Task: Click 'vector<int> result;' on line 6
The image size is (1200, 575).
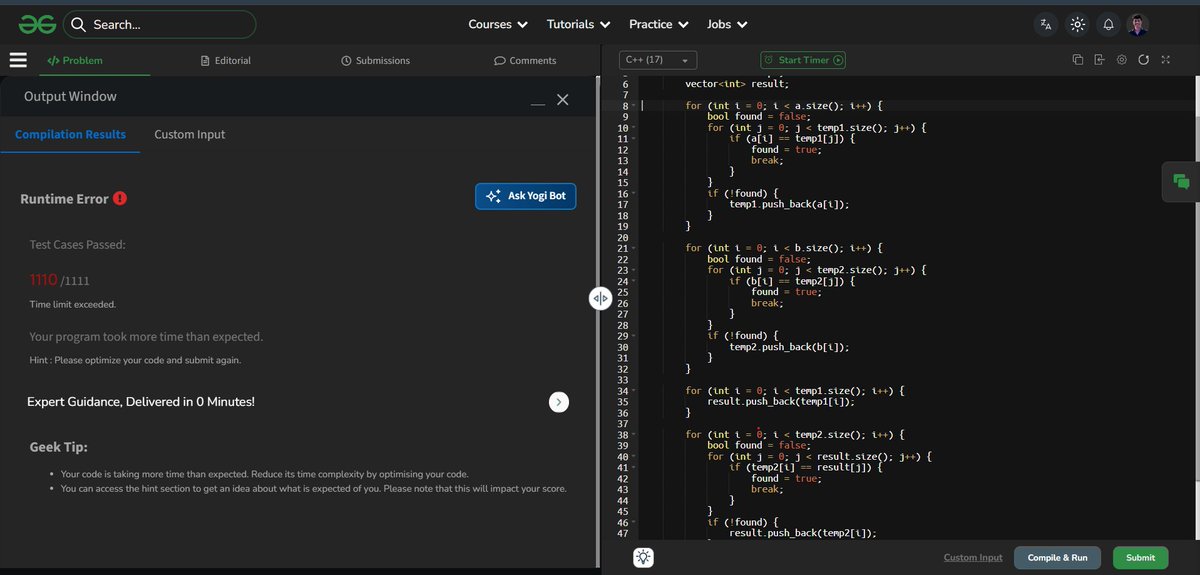Action: point(737,84)
